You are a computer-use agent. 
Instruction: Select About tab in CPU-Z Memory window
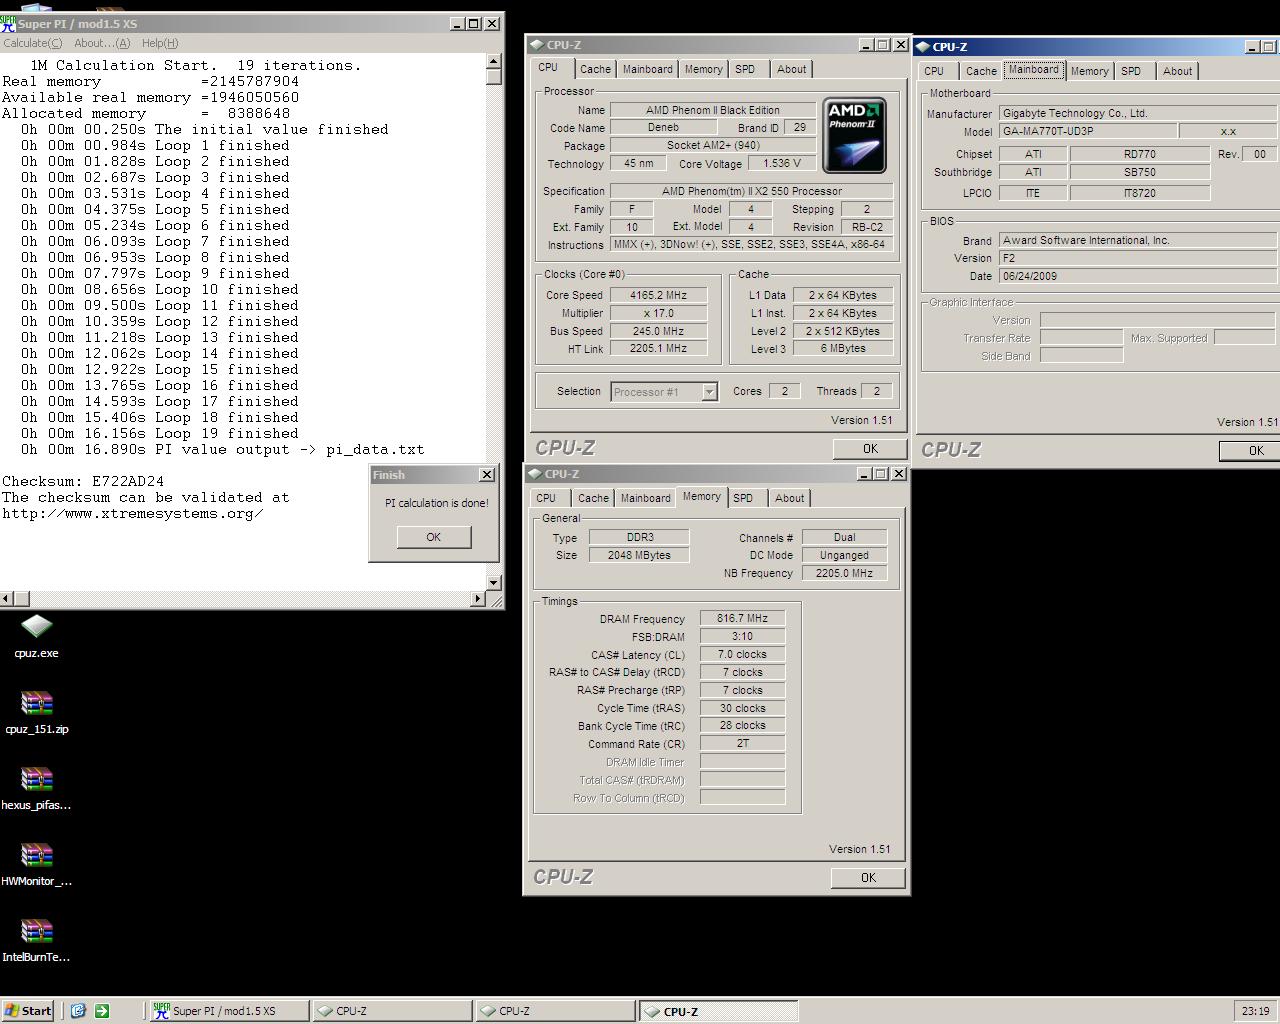(790, 498)
